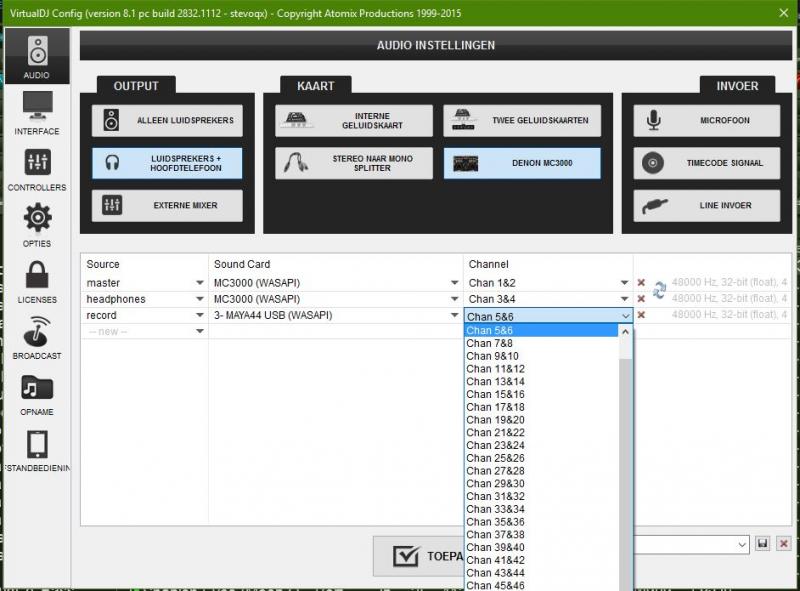Open the Opties gear section
This screenshot has height=591, width=800.
(37, 226)
